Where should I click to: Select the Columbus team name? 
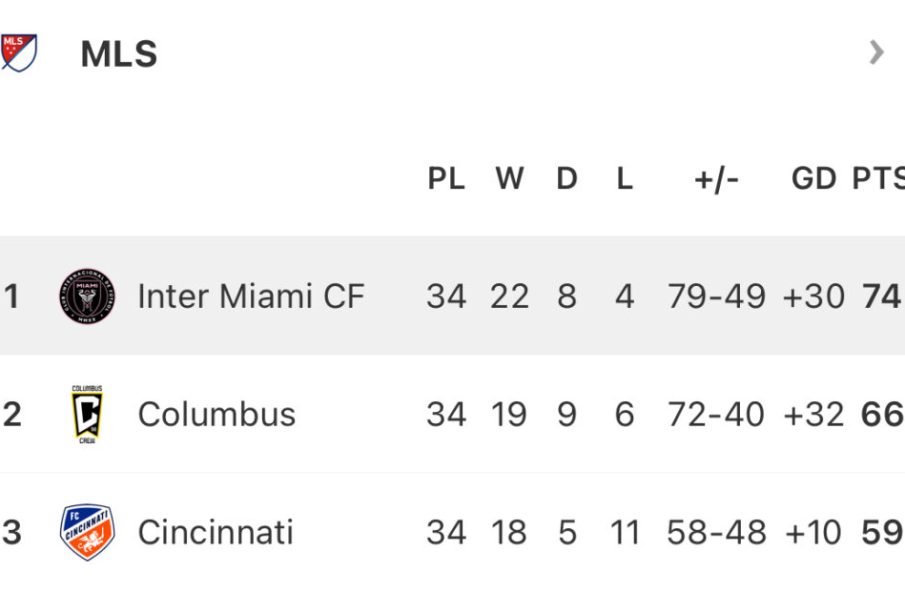216,414
